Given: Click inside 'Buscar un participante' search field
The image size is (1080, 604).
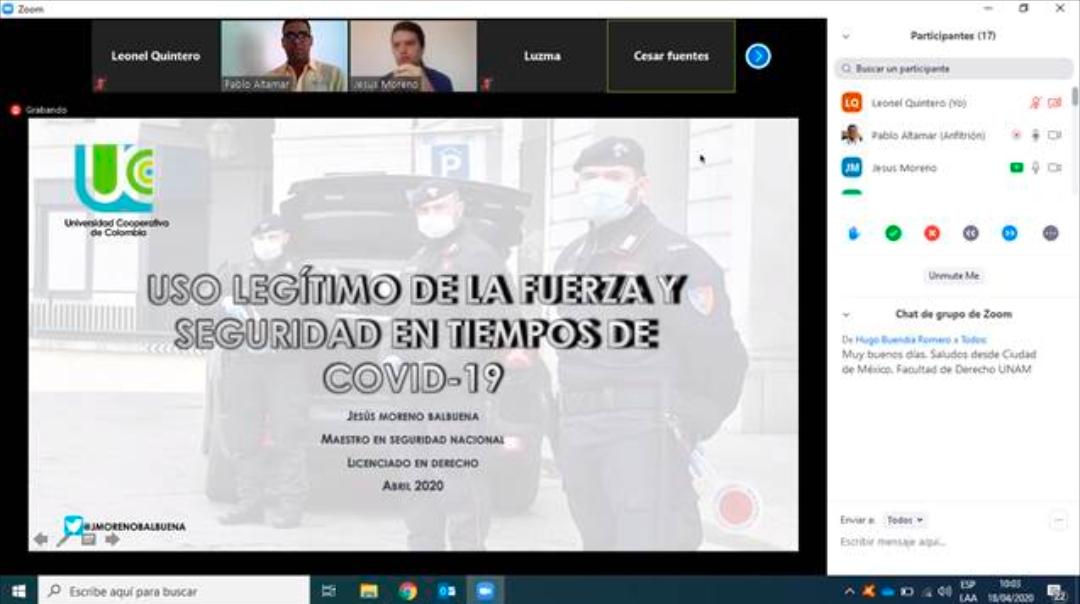Looking at the screenshot, I should 954,69.
